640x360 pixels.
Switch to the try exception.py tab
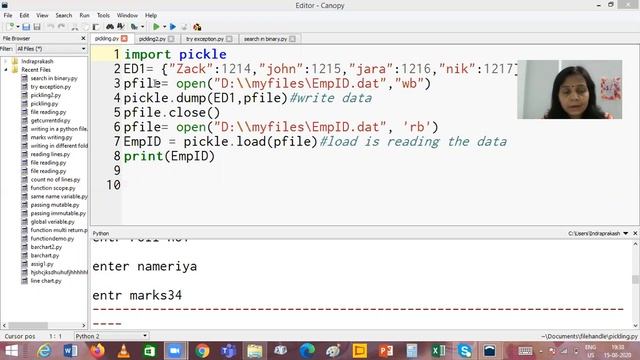pyautogui.click(x=205, y=39)
